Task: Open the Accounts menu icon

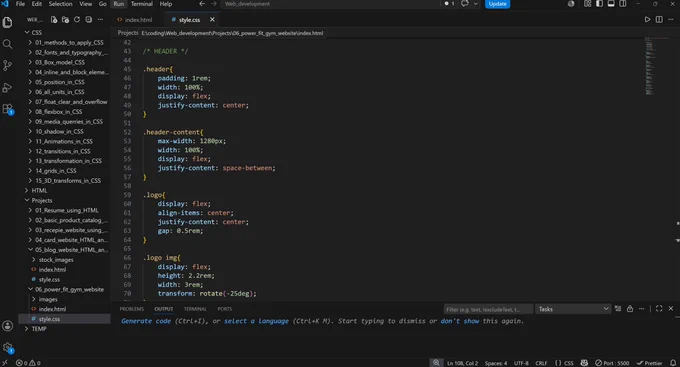Action: (x=7, y=326)
